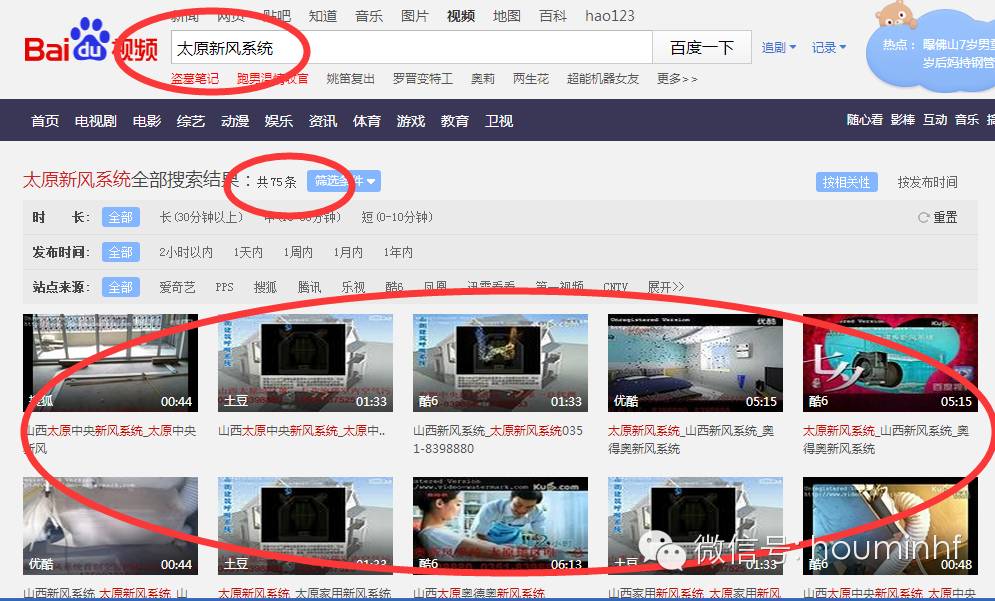Filter duration to 长(30分钟以上)
The height and width of the screenshot is (601, 995).
201,217
